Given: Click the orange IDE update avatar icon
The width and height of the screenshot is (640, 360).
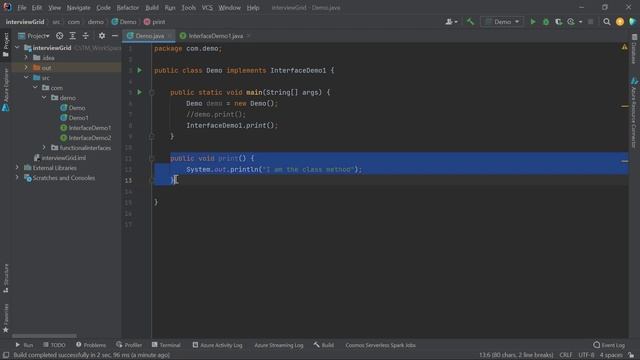Looking at the screenshot, I should click(620, 22).
